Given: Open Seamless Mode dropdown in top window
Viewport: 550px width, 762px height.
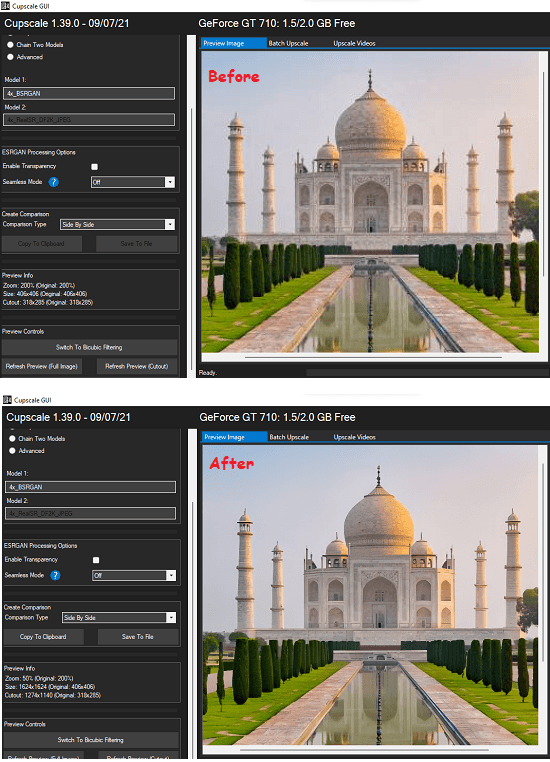Looking at the screenshot, I should pos(133,182).
